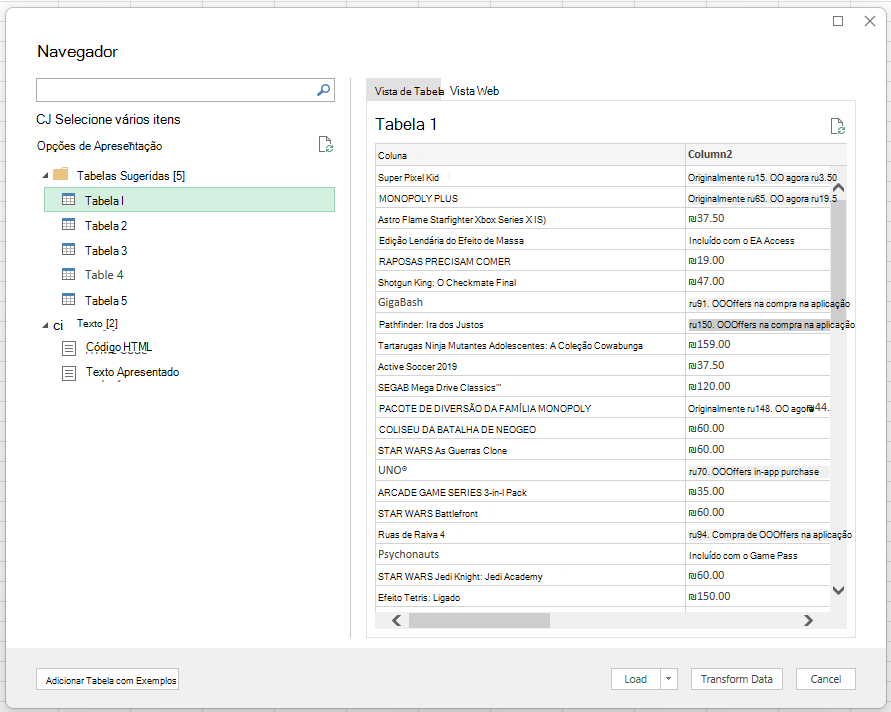
Task: Close the Navegador dialog
Action: [869, 21]
